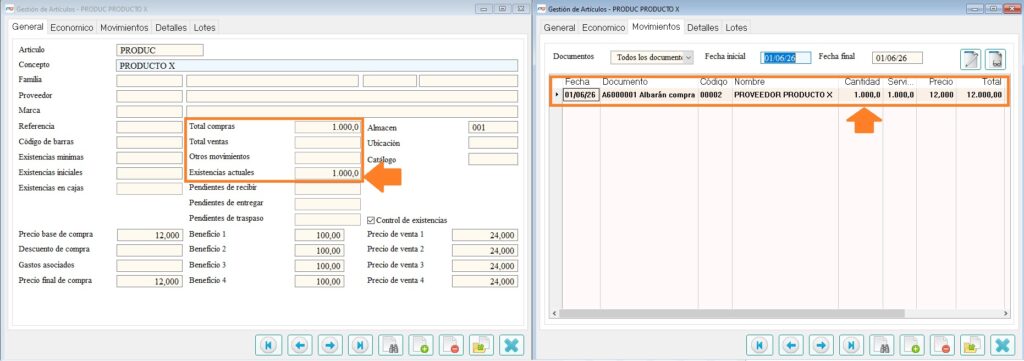
Task: Click the Total compras value field
Action: tap(328, 127)
